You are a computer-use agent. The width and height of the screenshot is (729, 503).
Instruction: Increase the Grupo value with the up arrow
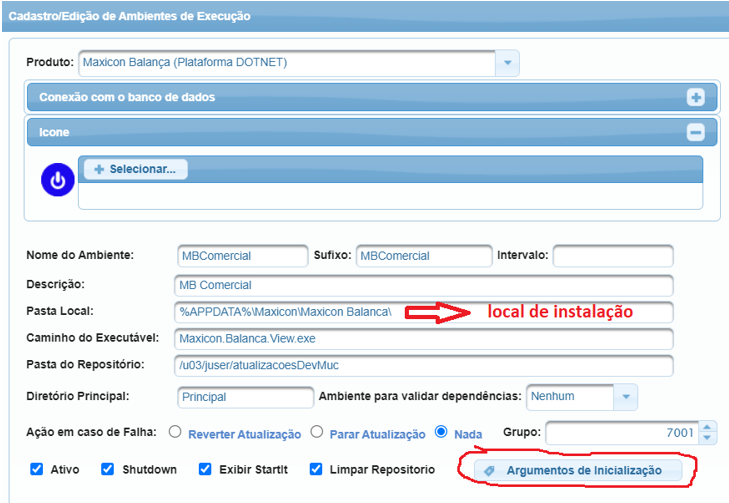(x=707, y=427)
